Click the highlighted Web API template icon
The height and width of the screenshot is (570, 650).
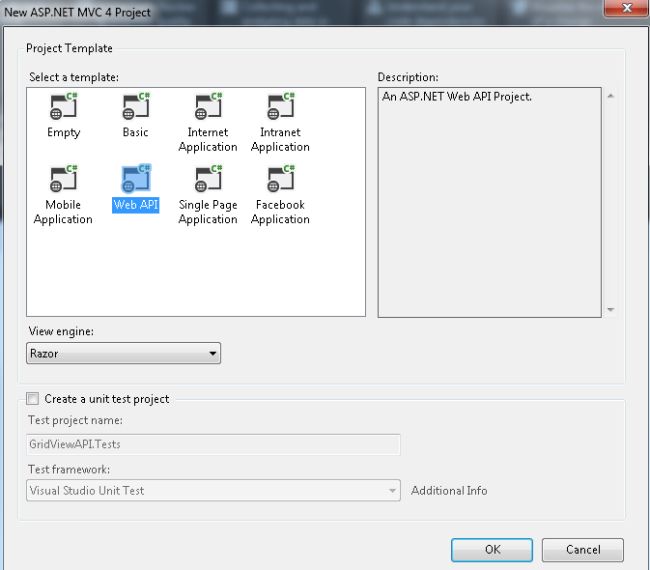pyautogui.click(x=136, y=179)
